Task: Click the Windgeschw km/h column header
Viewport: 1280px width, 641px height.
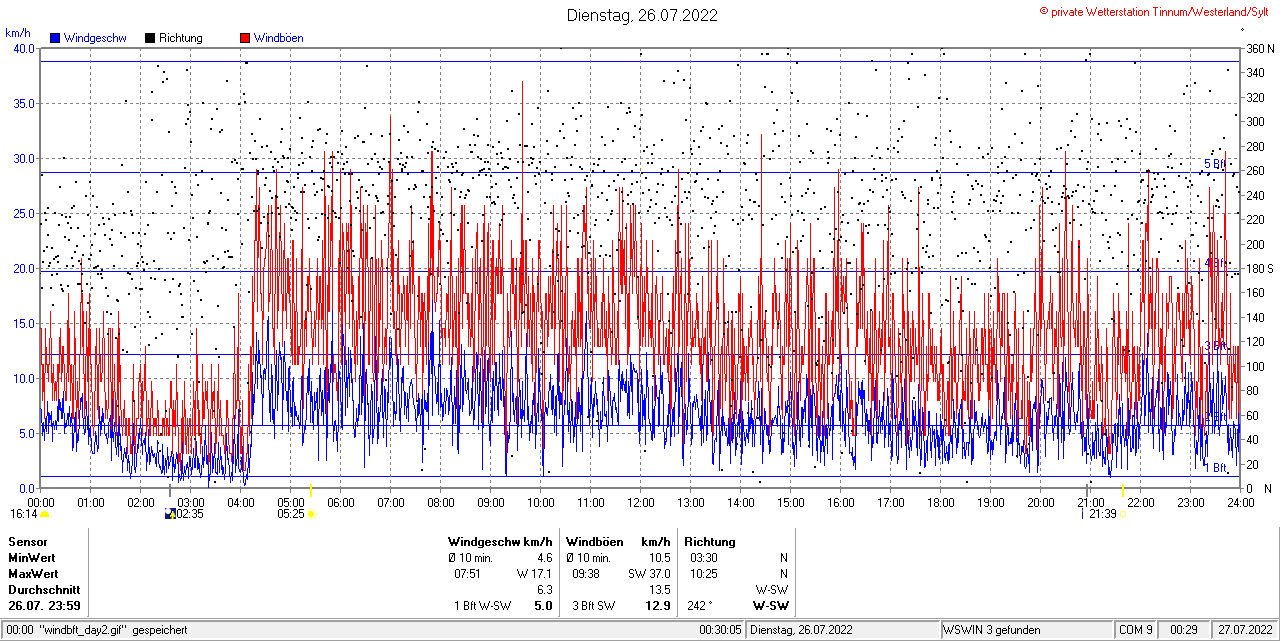Action: pos(500,542)
